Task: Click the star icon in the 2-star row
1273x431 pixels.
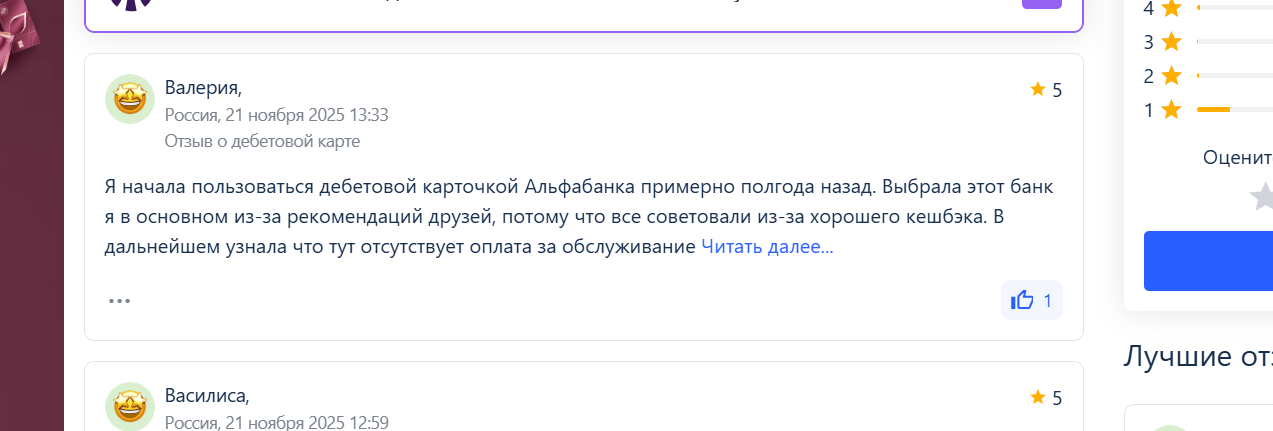Action: [x=1172, y=76]
